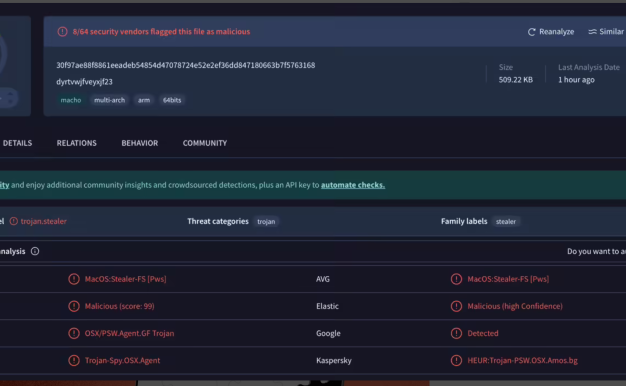
Task: Select HEUR:Trojan-PSW.OSX.Amos.bg result text
Action: [x=522, y=360]
